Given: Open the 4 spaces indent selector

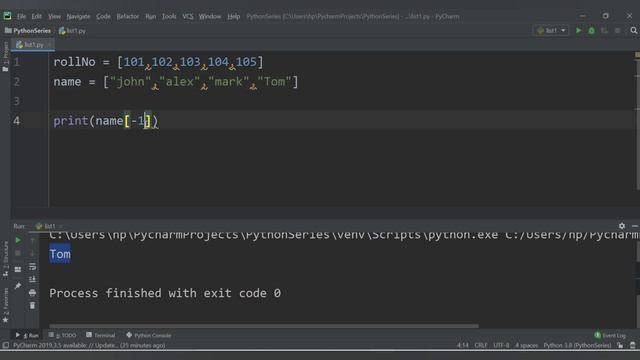Looking at the screenshot, I should [526, 345].
